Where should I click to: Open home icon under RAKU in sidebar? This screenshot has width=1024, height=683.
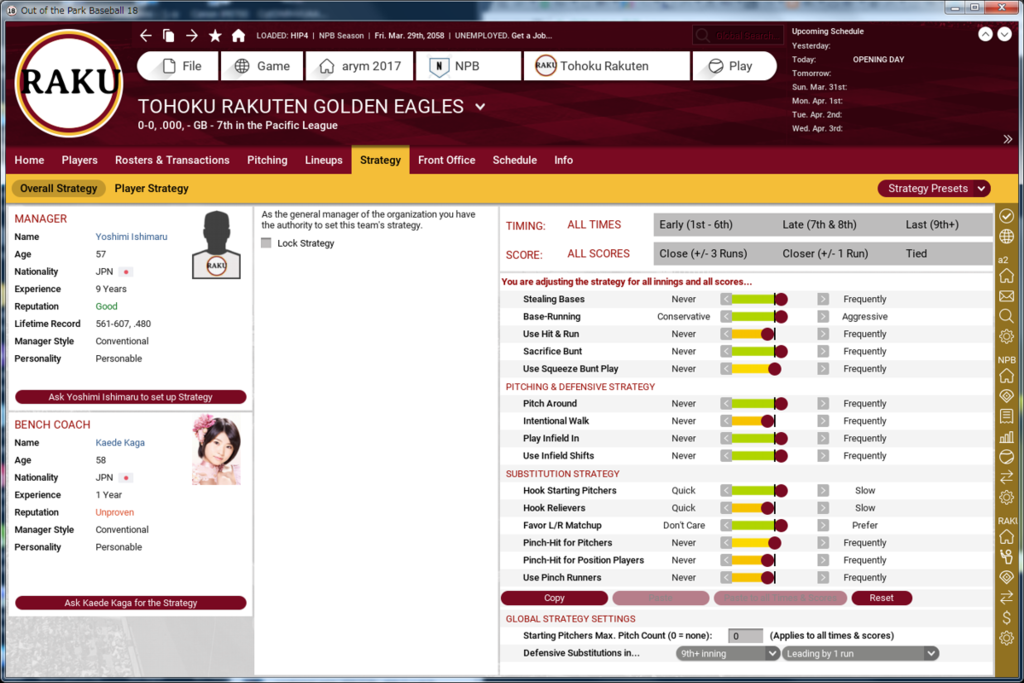(1006, 536)
